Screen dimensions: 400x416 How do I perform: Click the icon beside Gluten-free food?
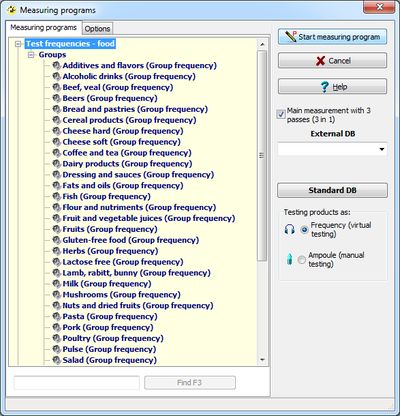(x=57, y=240)
